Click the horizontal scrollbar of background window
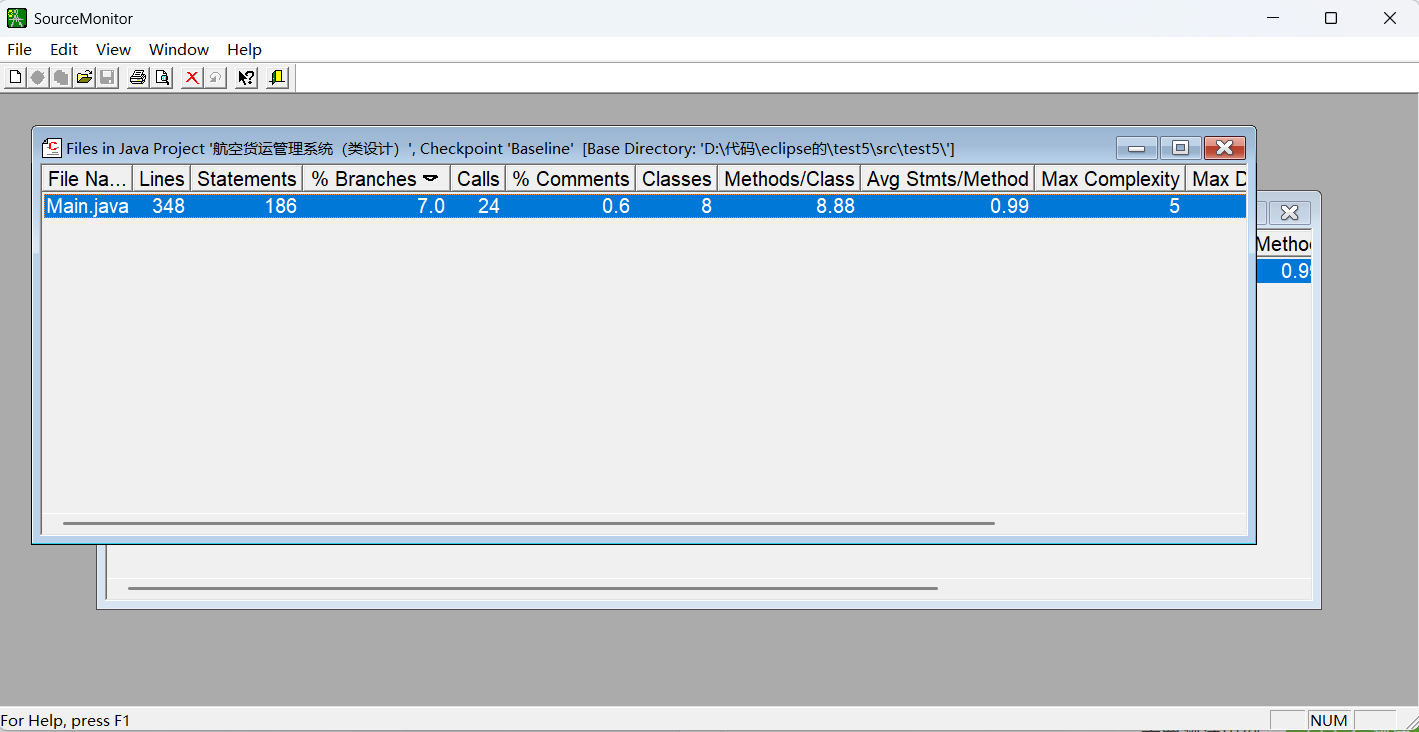Screen dimensions: 1419x732 (x=533, y=588)
